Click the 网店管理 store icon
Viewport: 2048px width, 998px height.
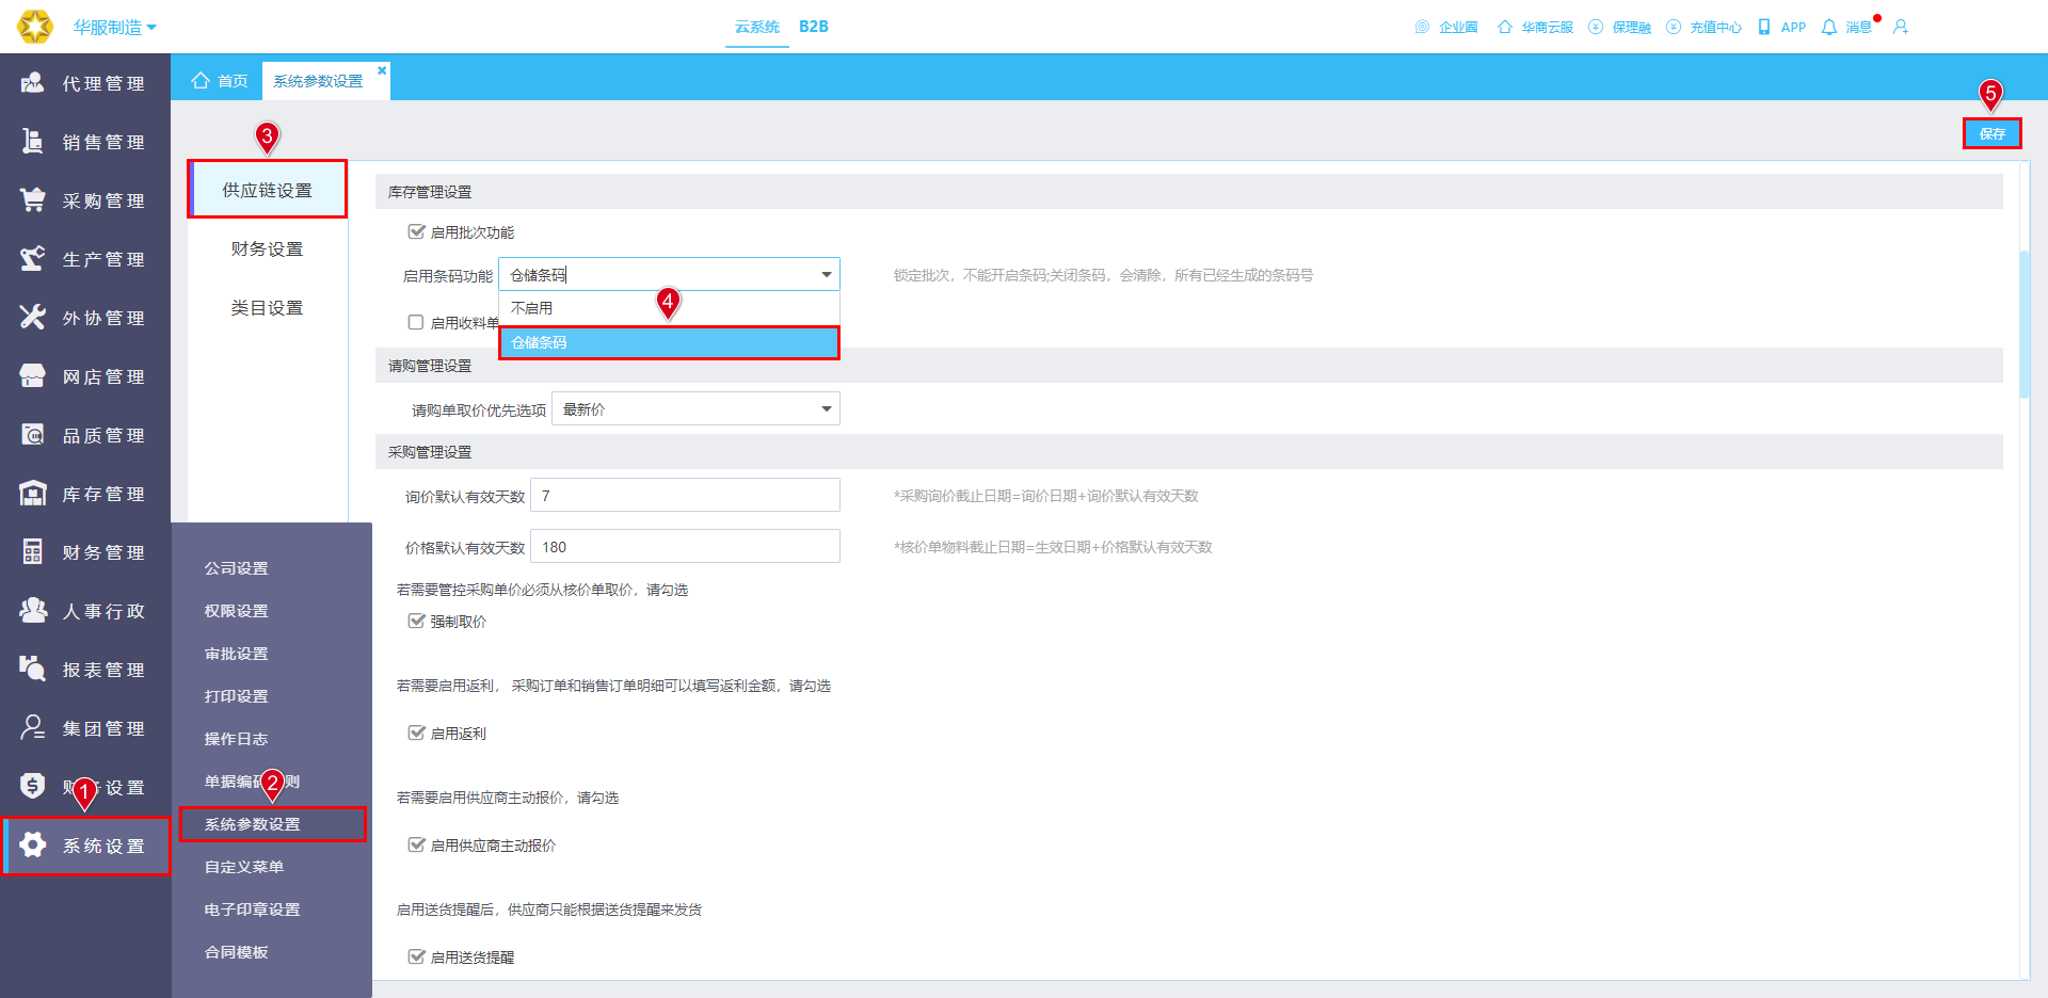(32, 376)
